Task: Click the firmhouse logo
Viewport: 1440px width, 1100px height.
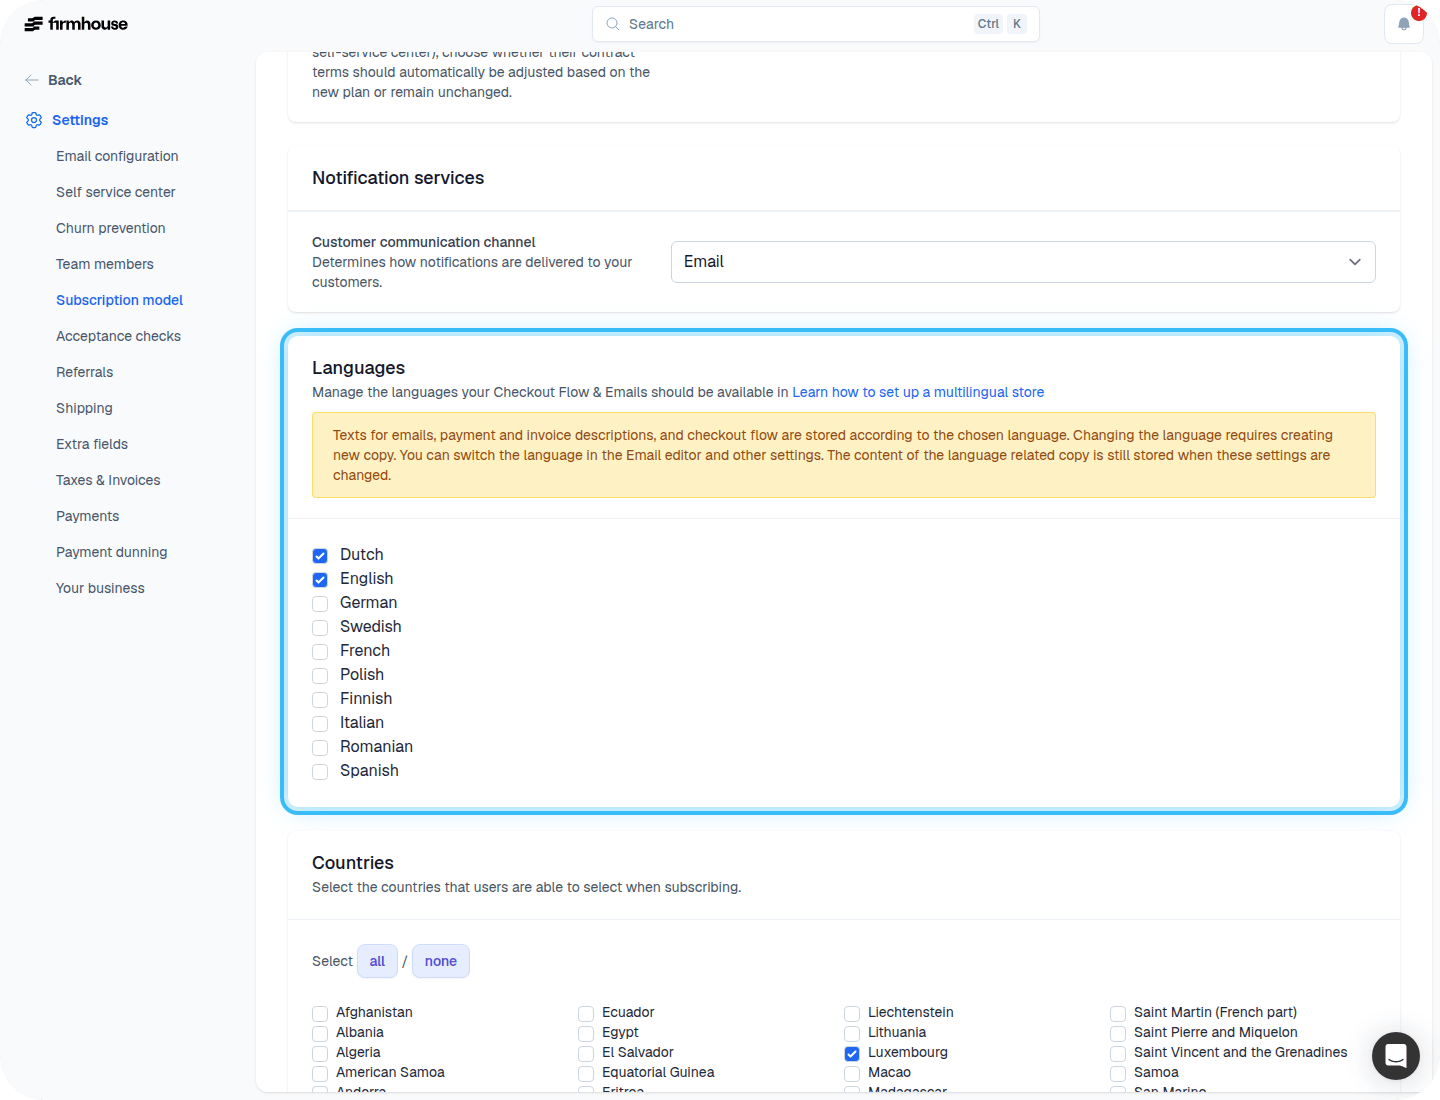Action: pyautogui.click(x=76, y=24)
